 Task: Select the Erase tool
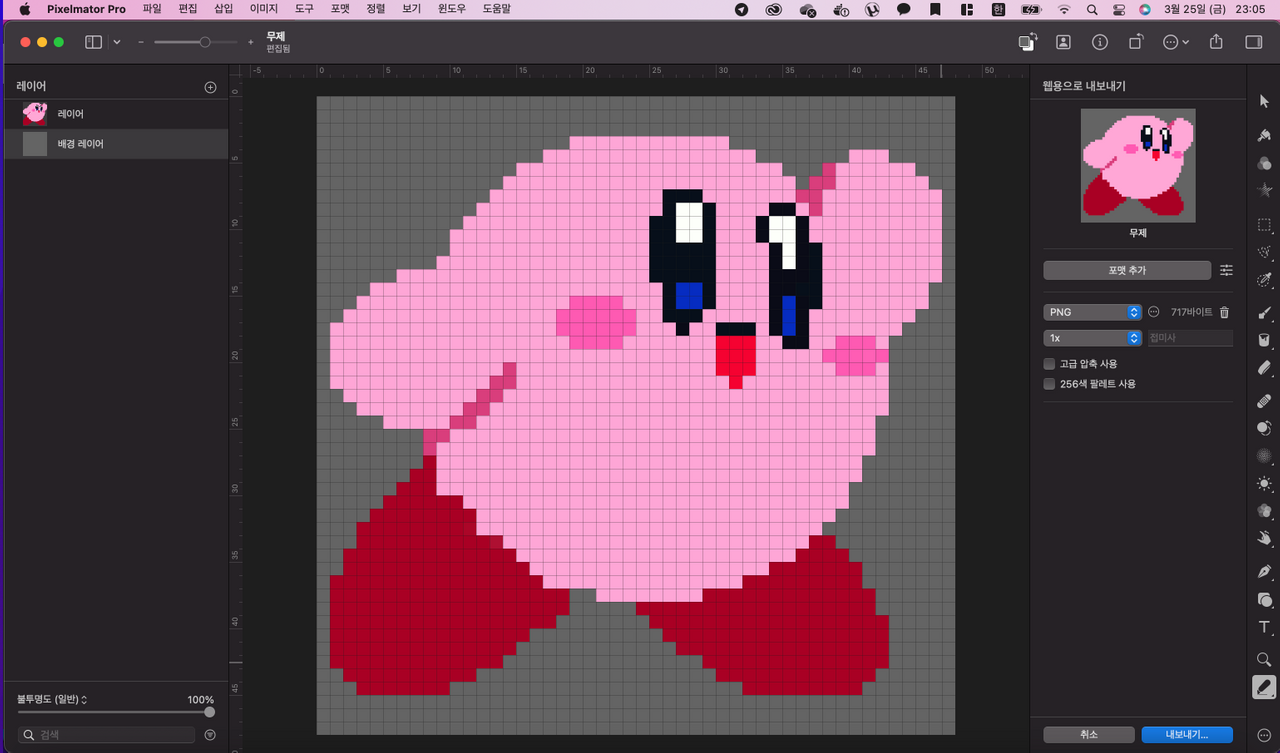pyautogui.click(x=1264, y=367)
